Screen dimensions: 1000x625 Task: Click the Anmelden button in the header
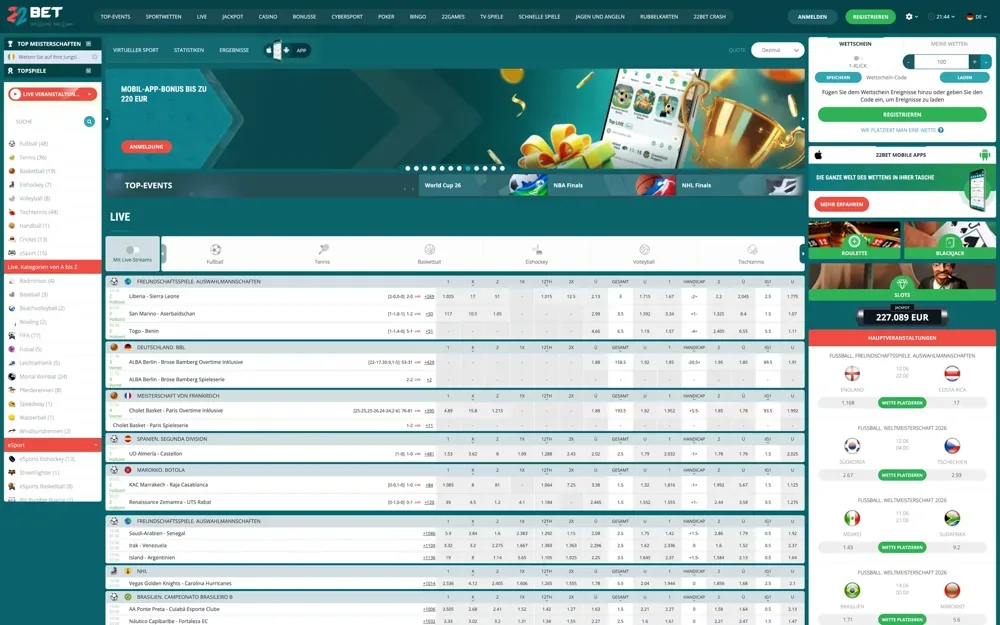coord(812,17)
